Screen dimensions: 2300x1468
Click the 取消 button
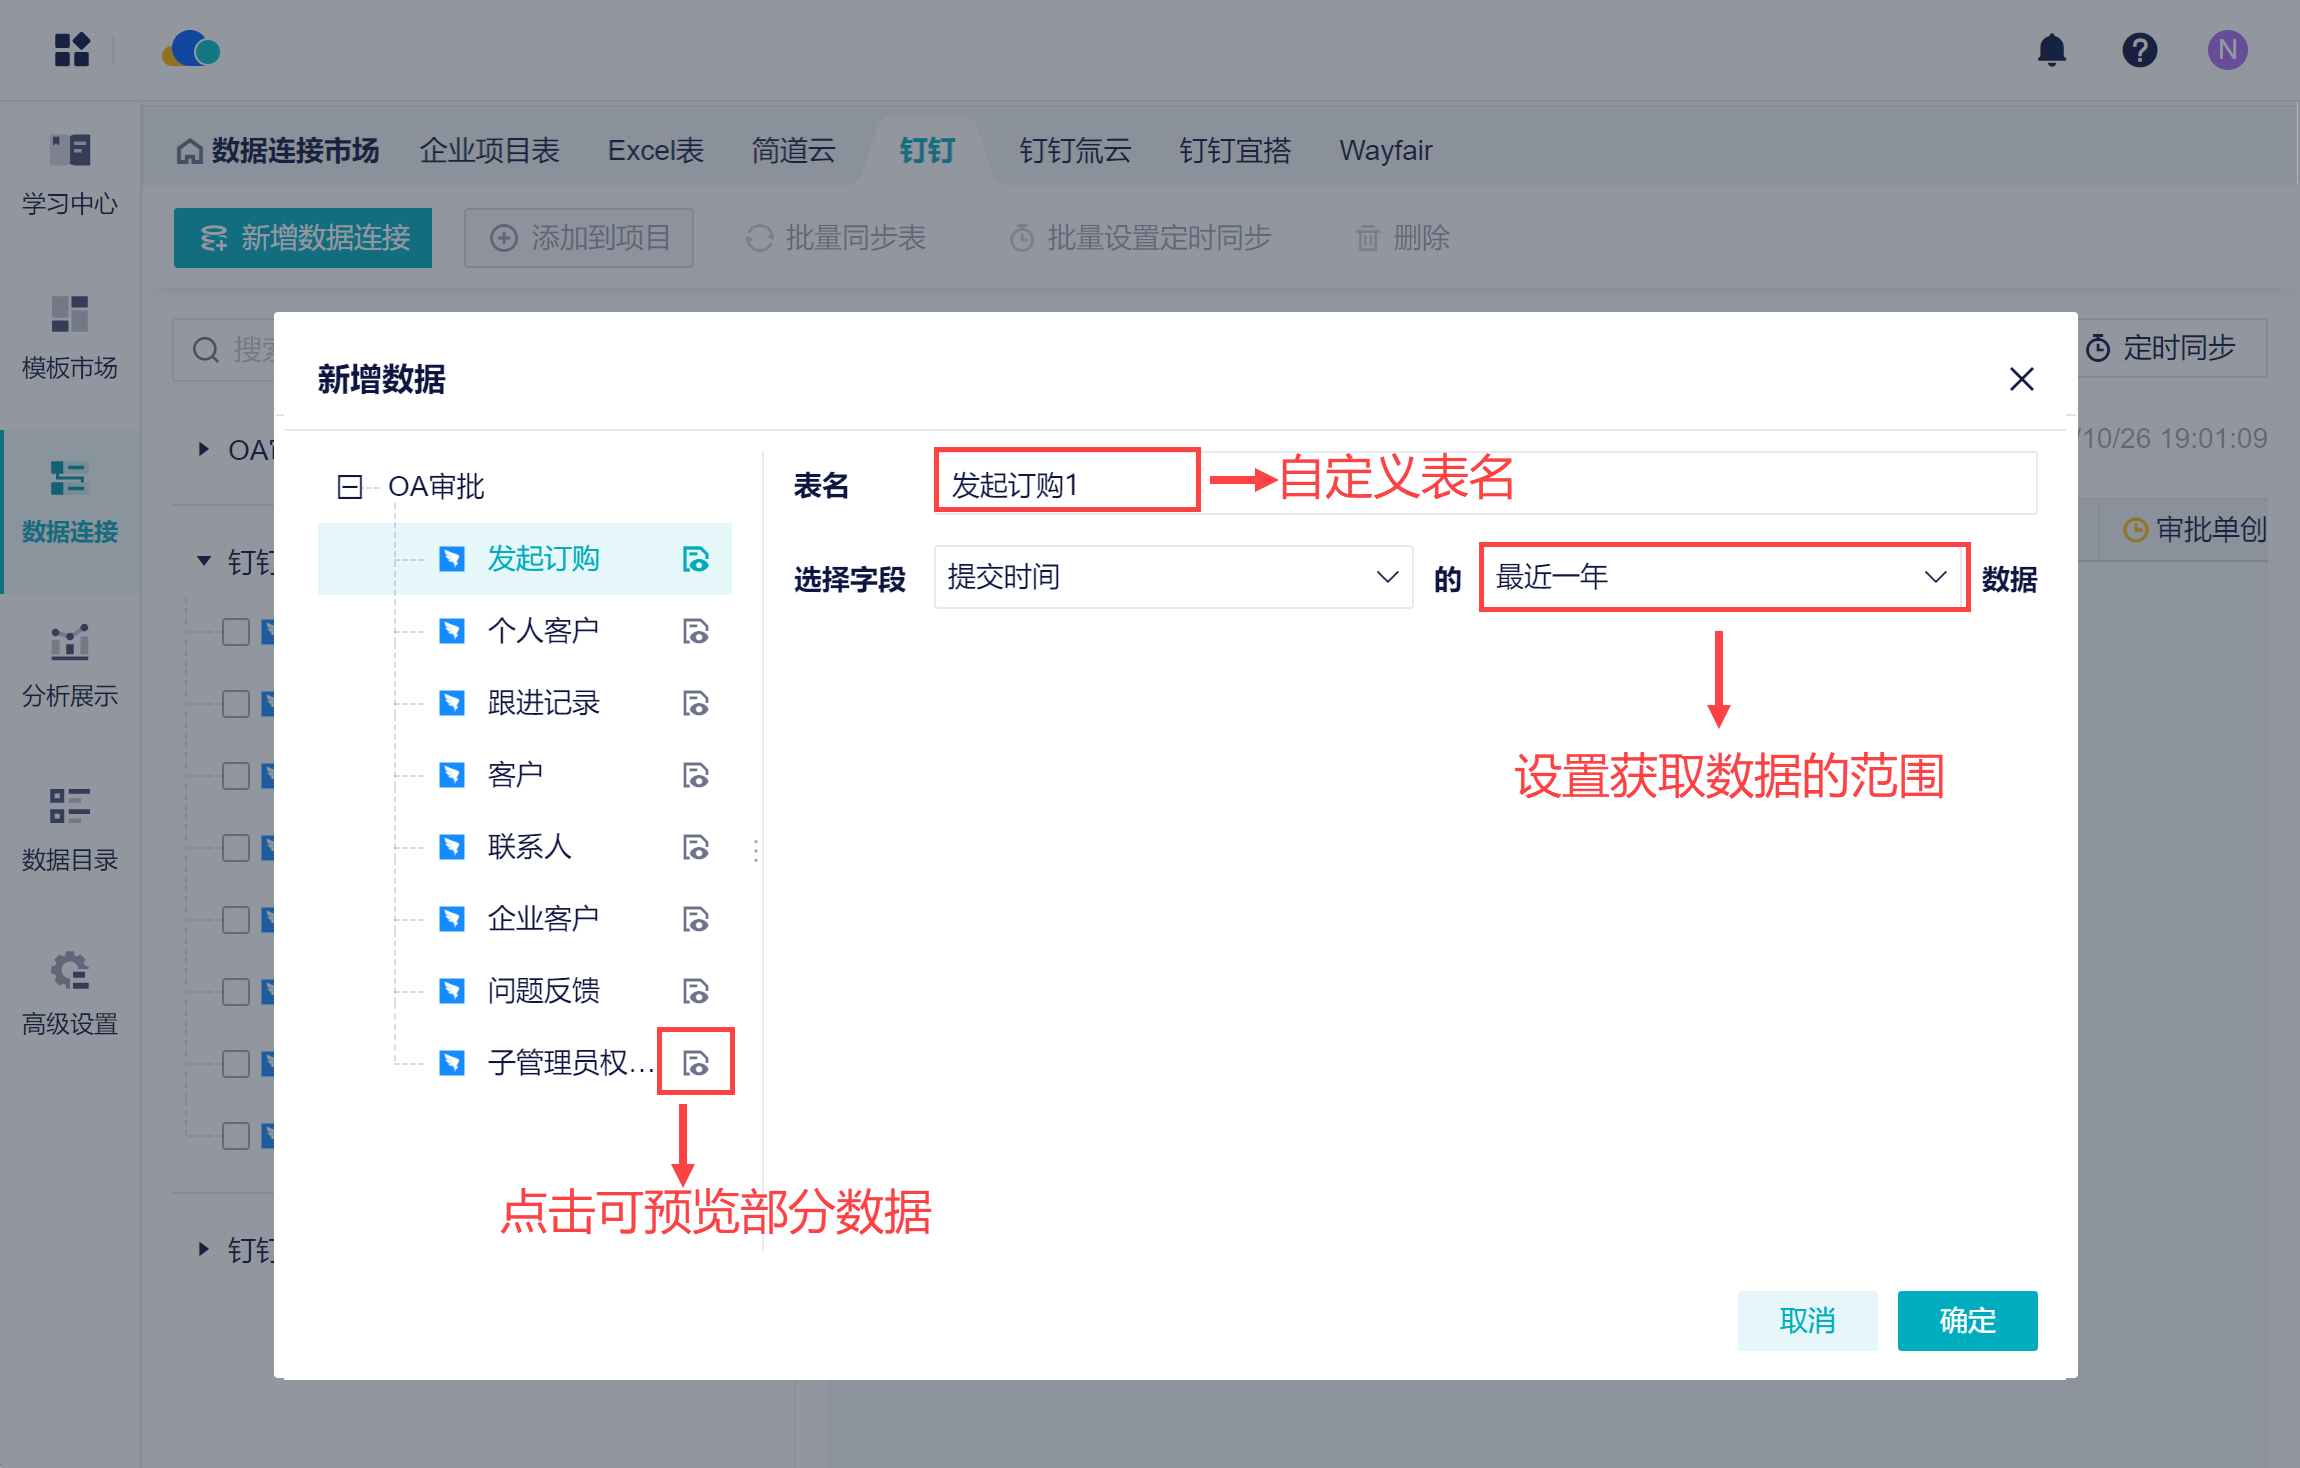pyautogui.click(x=1806, y=1320)
